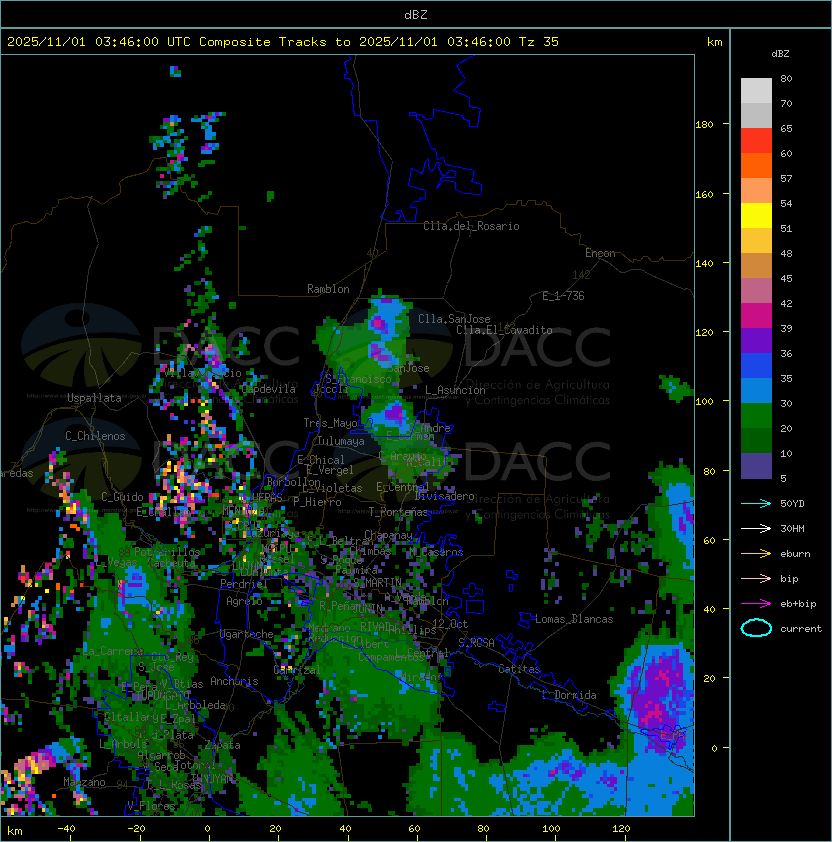The width and height of the screenshot is (832, 842).
Task: Click the 'Agrelo' map label
Action: click(244, 601)
